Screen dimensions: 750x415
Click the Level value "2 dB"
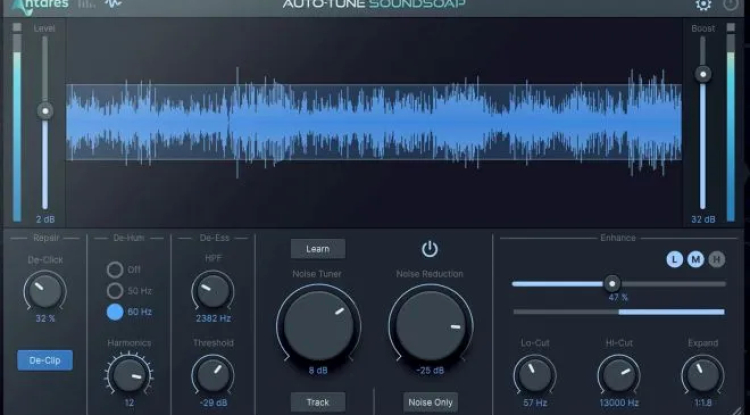click(x=45, y=219)
